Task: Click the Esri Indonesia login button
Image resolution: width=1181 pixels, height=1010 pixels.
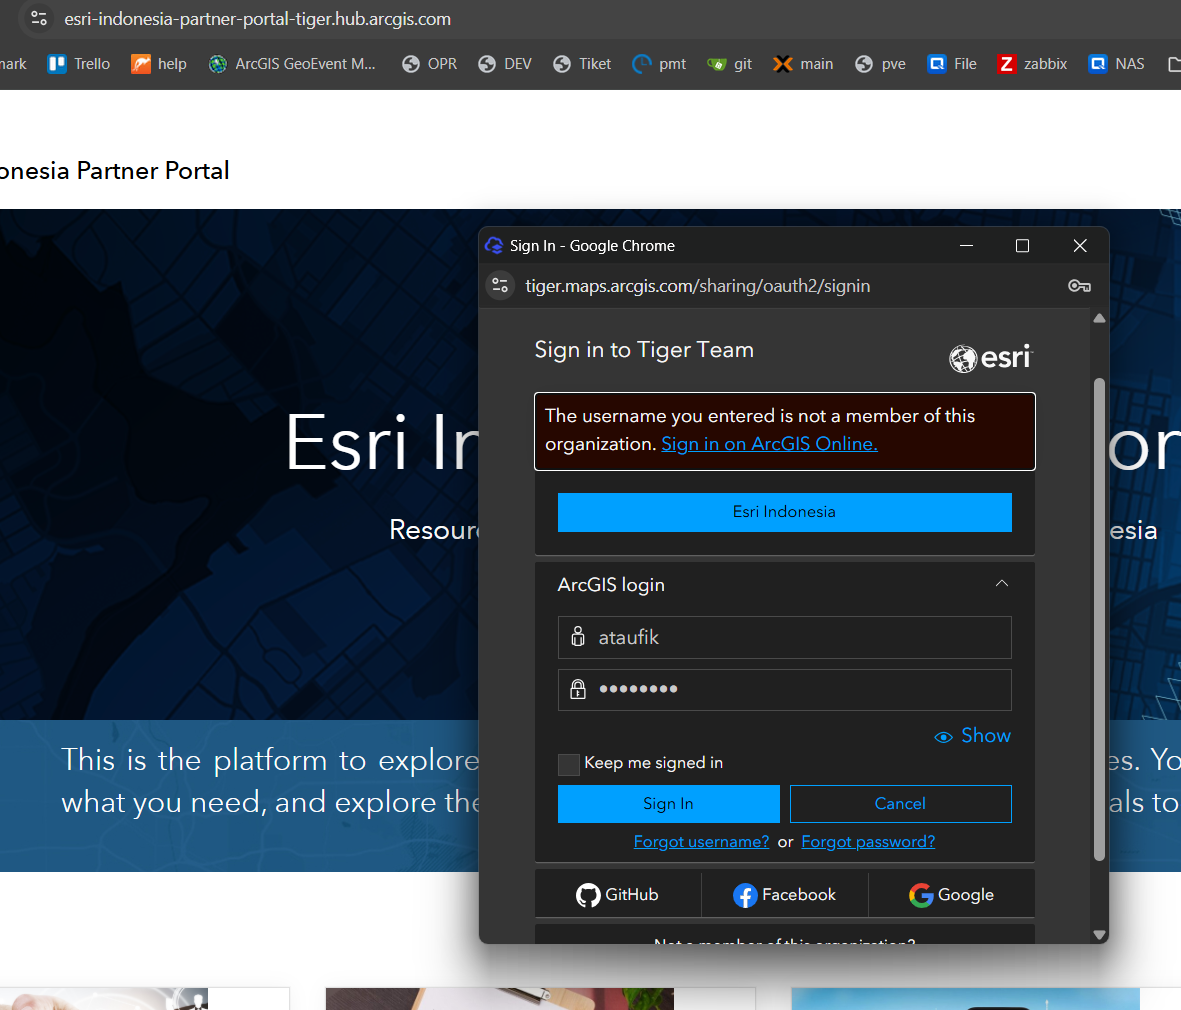Action: (x=784, y=512)
